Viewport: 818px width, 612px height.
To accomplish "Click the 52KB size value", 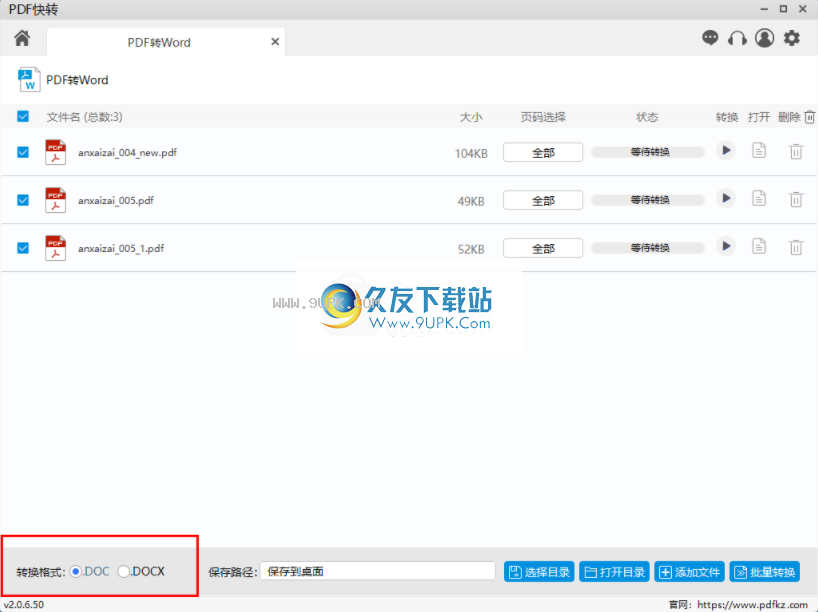I will pyautogui.click(x=471, y=249).
